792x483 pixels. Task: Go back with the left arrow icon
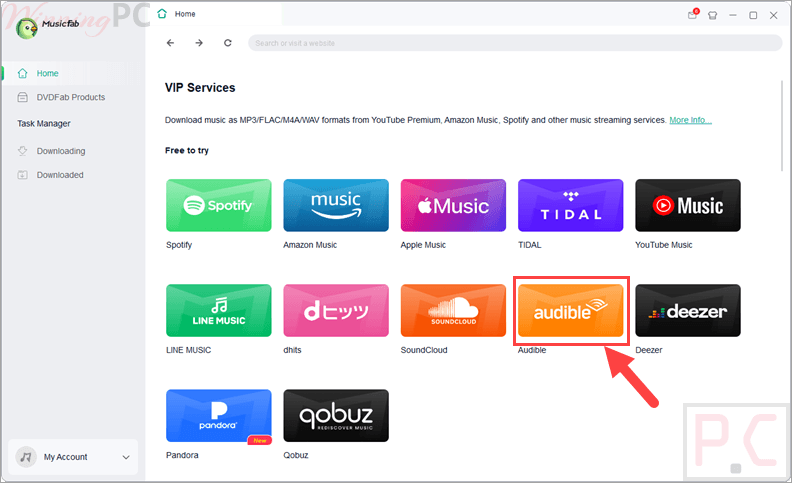coord(170,43)
